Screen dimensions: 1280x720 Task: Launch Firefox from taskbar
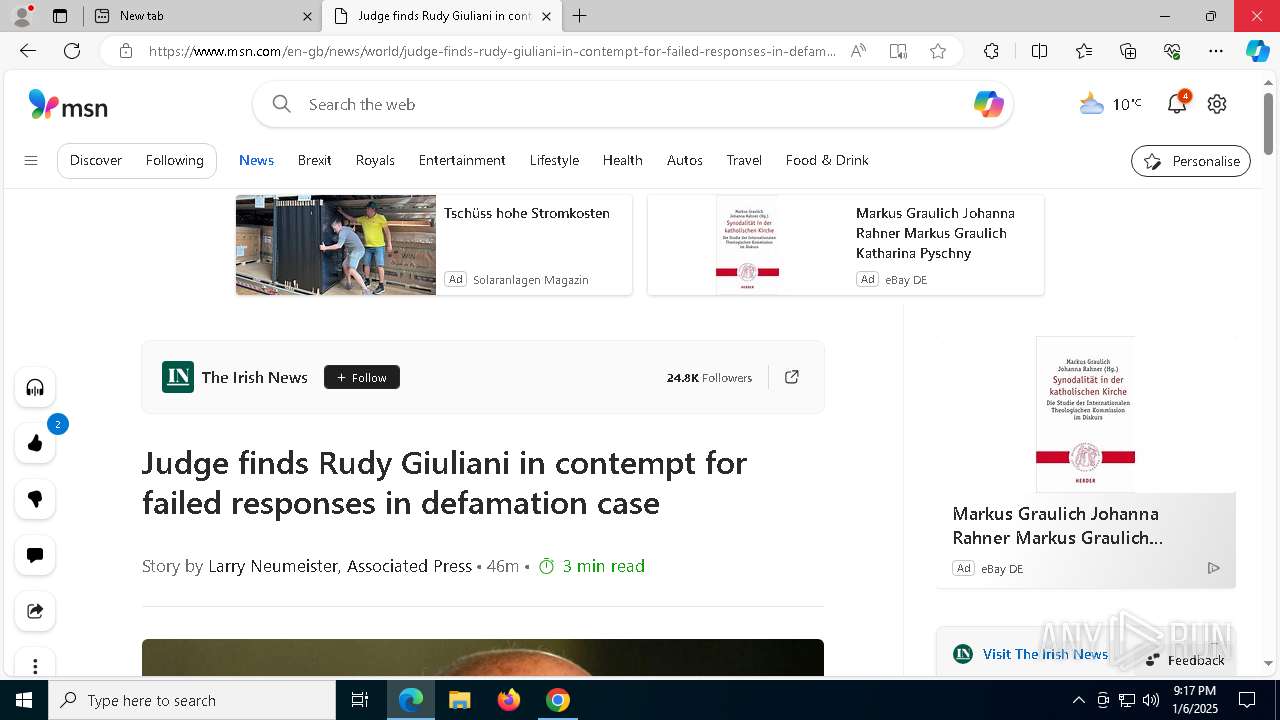pos(509,700)
